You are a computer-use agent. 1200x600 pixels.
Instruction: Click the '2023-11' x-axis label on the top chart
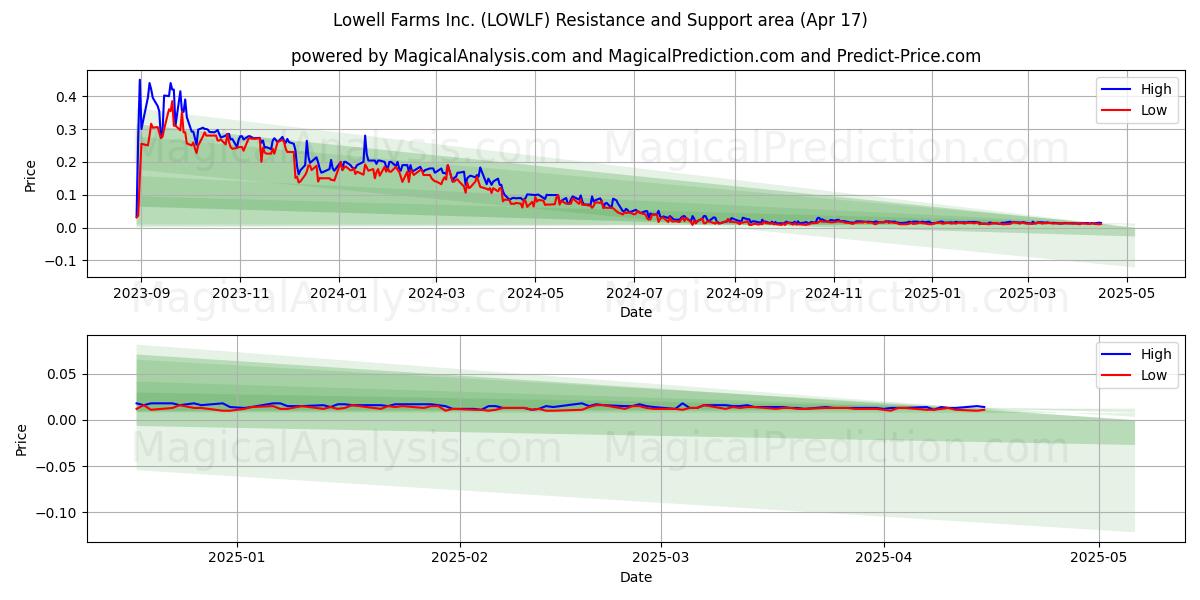(240, 294)
